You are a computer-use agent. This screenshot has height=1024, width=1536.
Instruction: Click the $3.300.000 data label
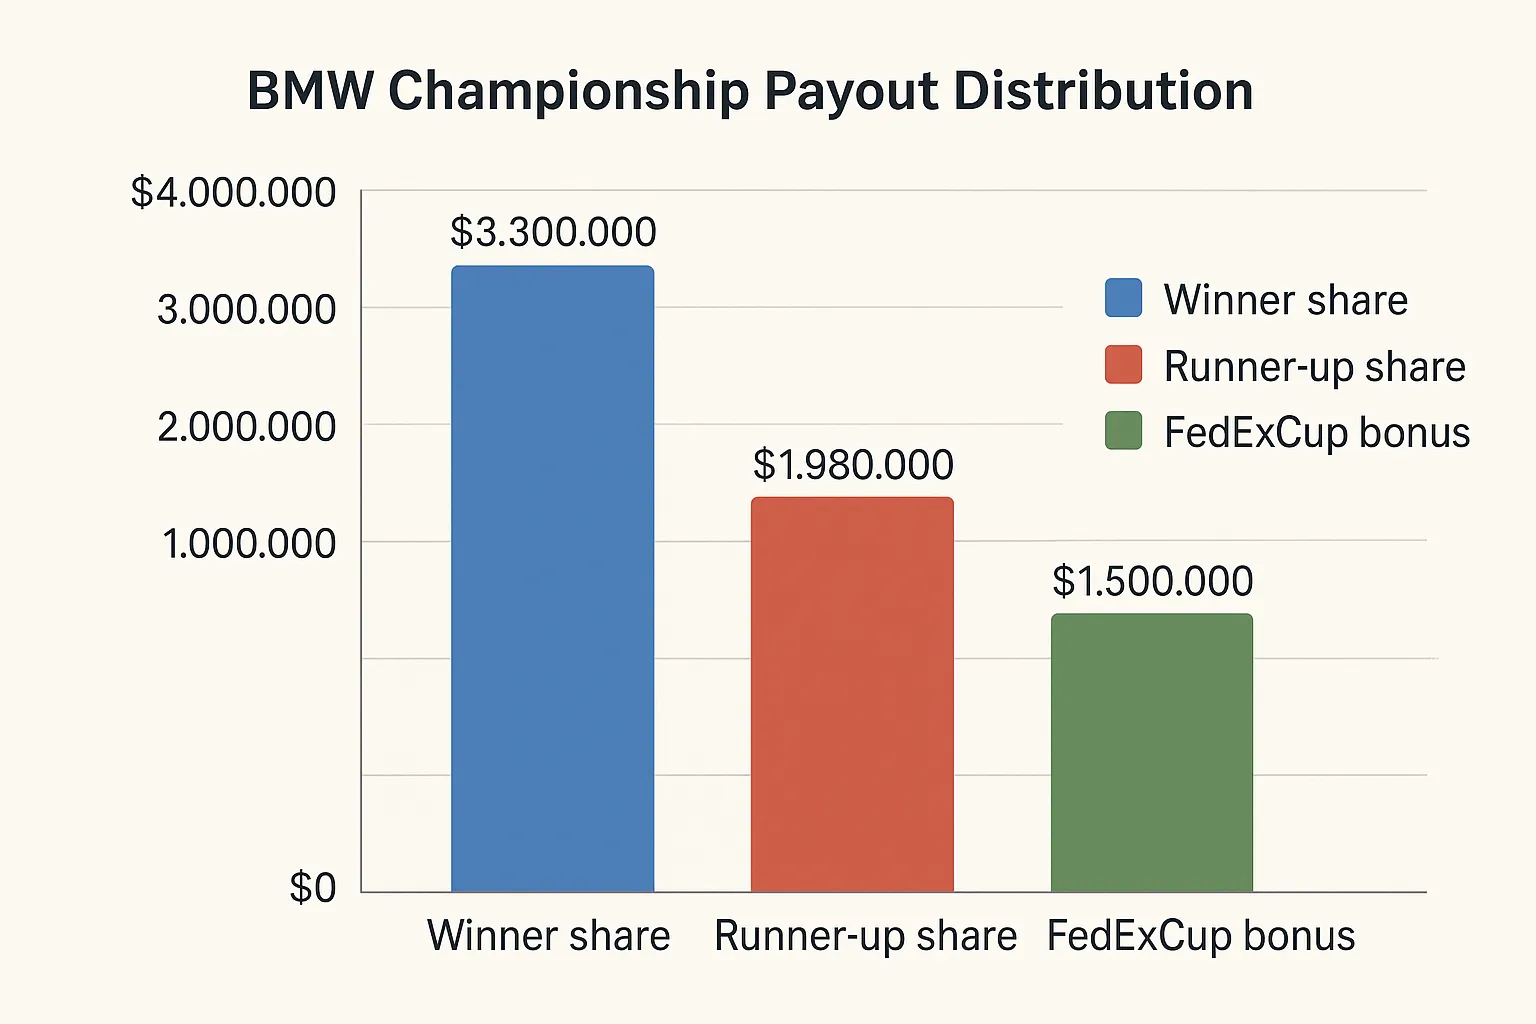tap(553, 232)
